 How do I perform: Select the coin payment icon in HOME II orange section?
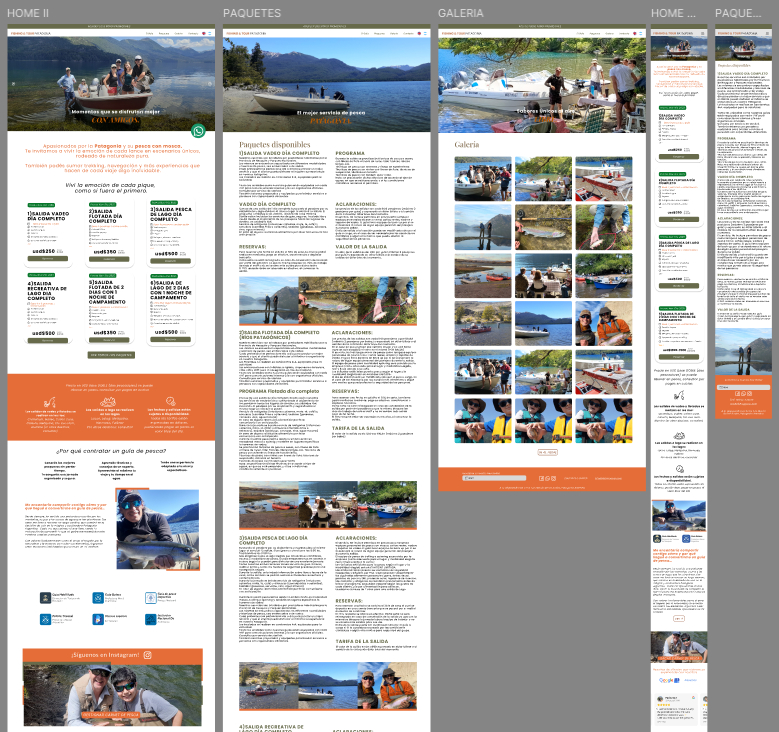(x=170, y=402)
